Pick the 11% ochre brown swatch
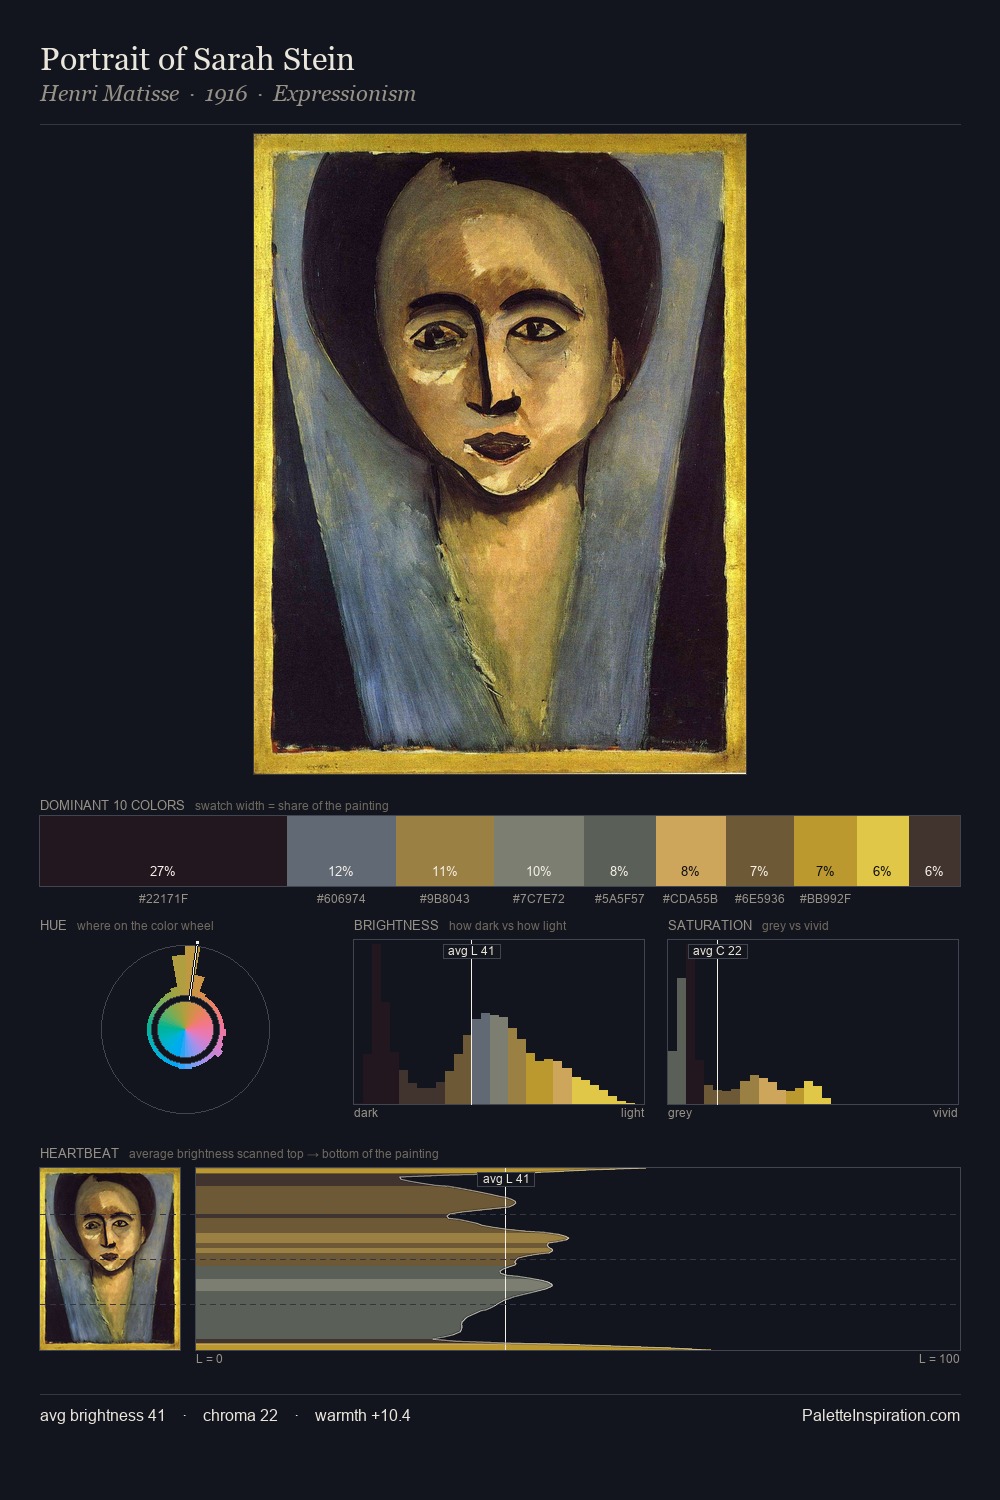The width and height of the screenshot is (1000, 1500). [445, 851]
